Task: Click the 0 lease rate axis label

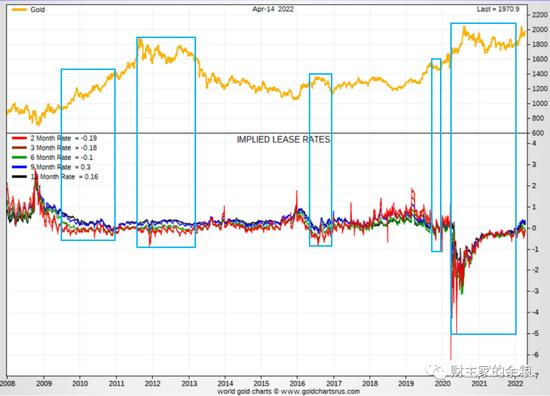Action: pos(534,228)
